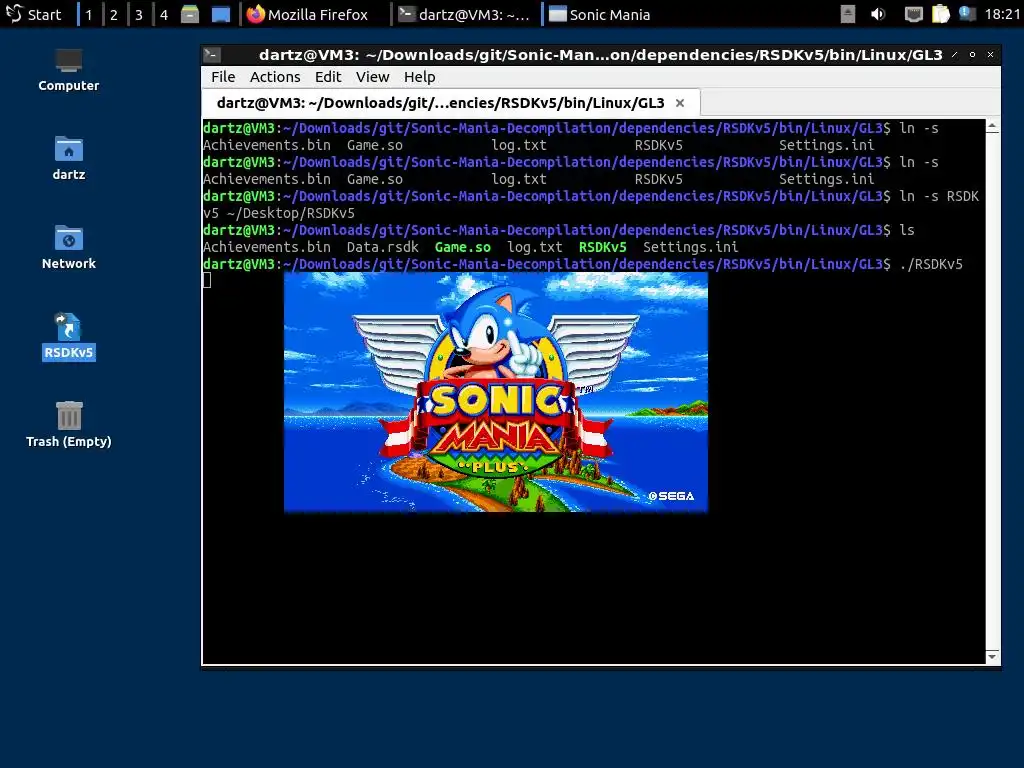Open the terminal File menu
The width and height of the screenshot is (1024, 768).
point(223,77)
